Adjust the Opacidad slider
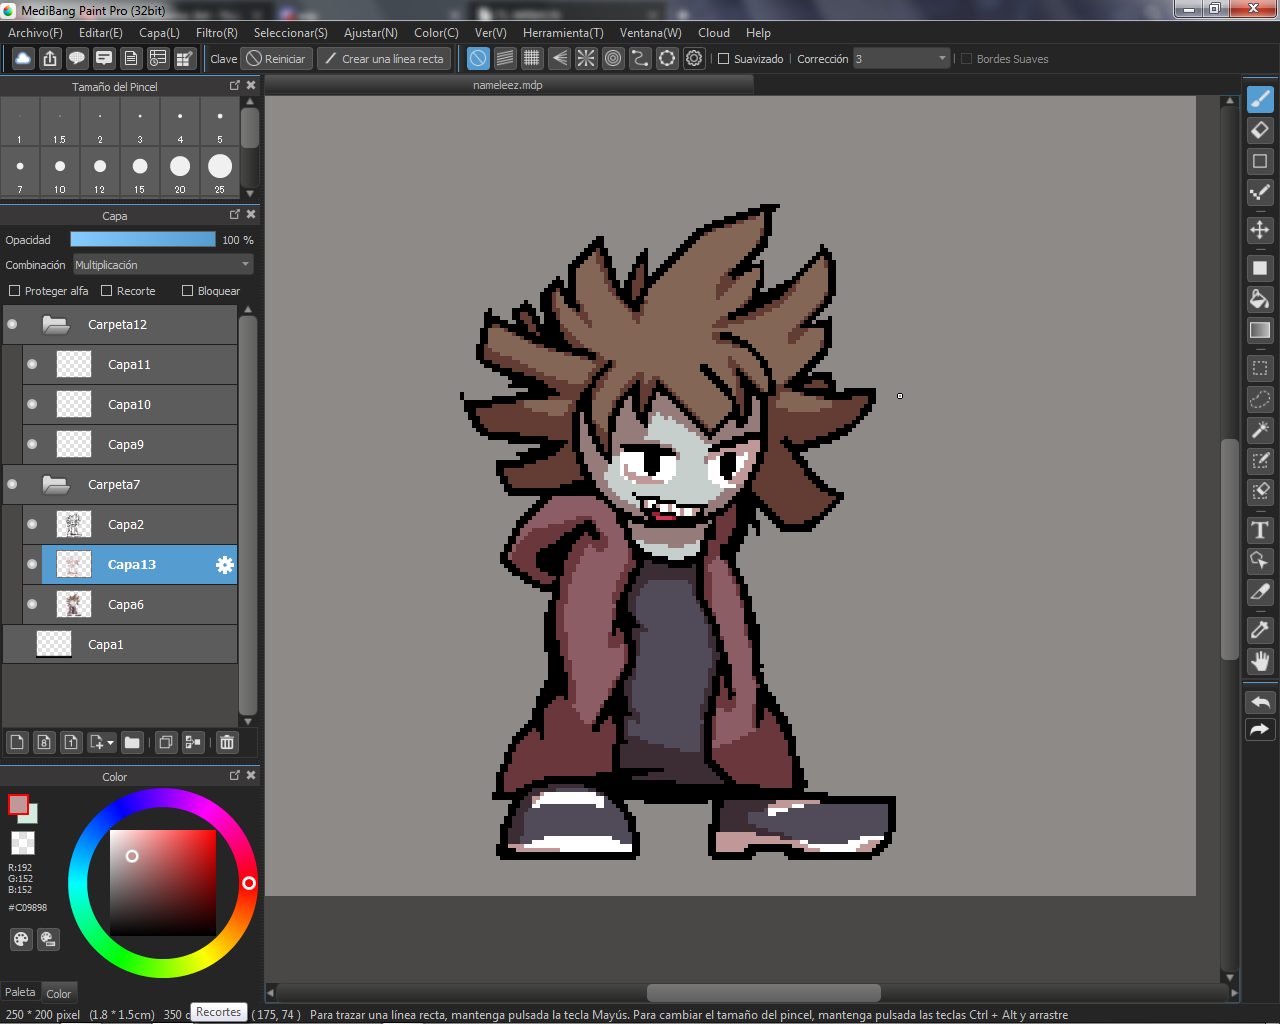Image resolution: width=1280 pixels, height=1024 pixels. point(143,240)
